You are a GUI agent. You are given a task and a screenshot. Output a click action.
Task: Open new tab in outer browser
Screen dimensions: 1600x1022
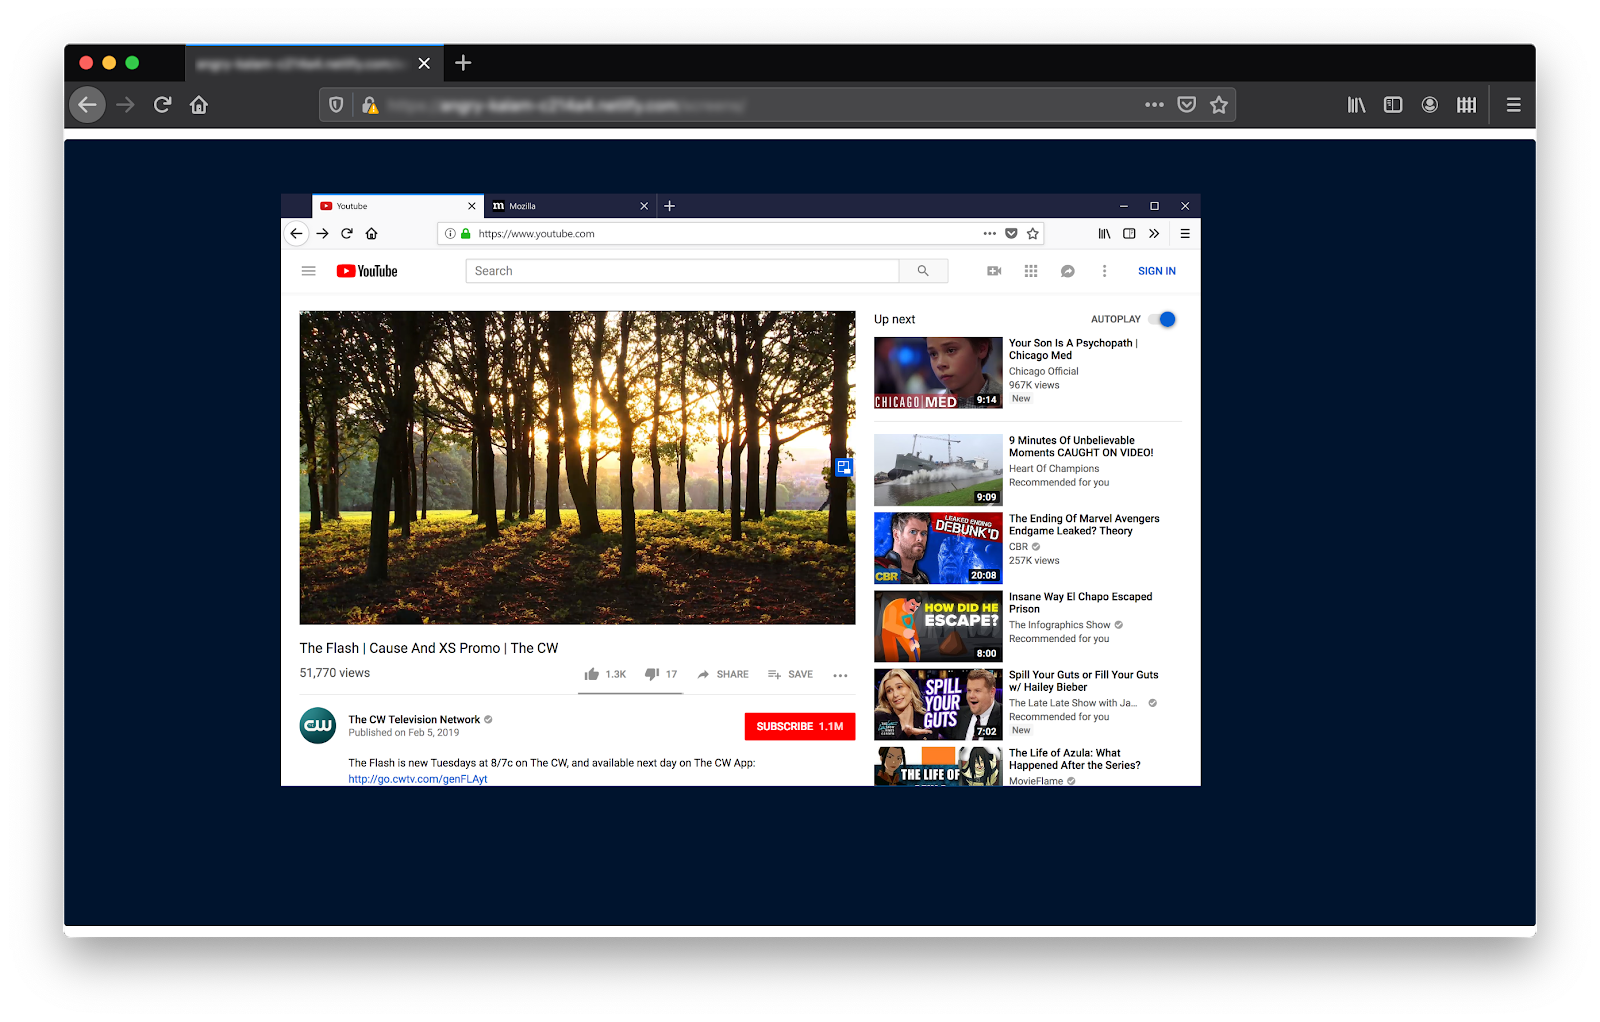[463, 63]
